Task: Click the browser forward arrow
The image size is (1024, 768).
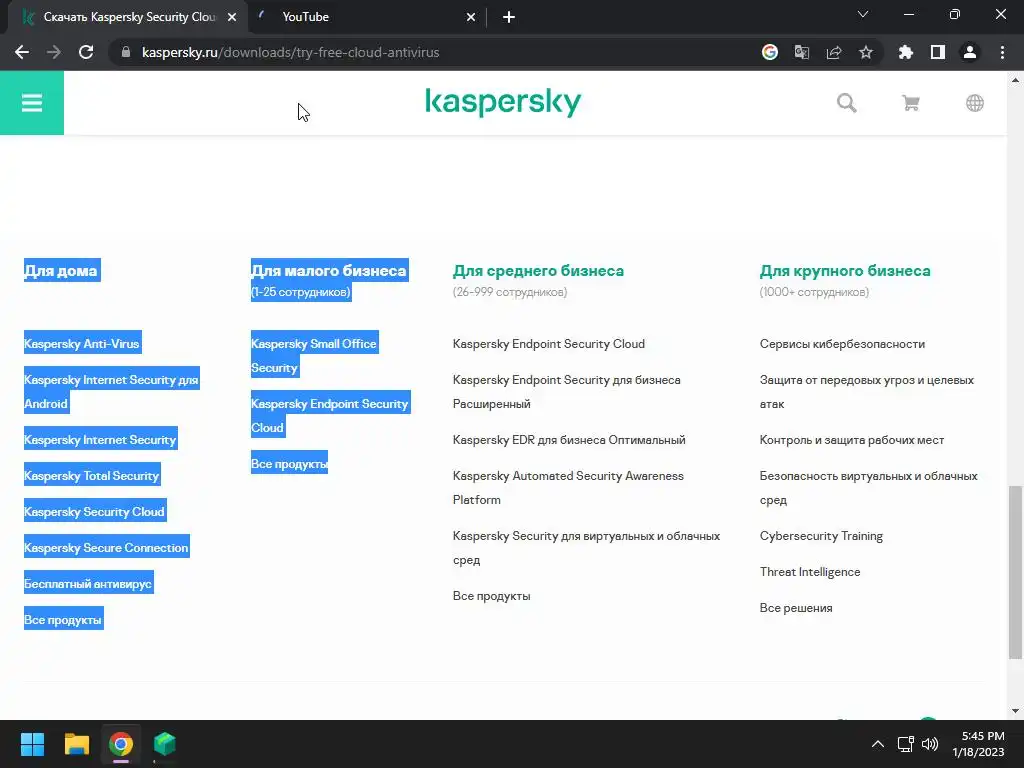Action: (54, 52)
